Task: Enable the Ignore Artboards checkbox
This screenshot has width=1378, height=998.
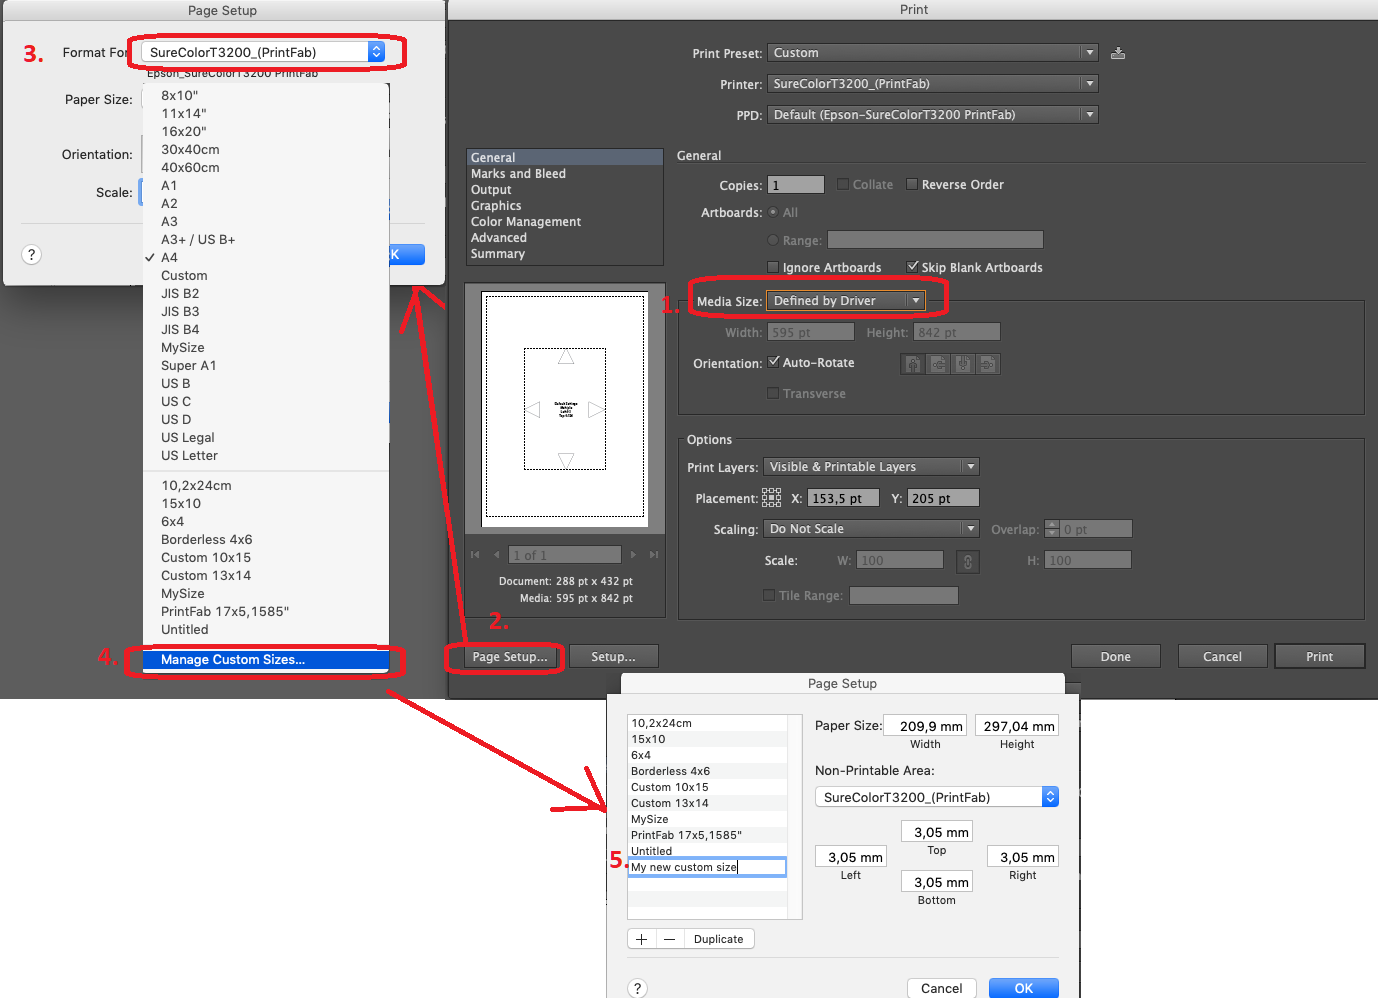Action: point(773,267)
